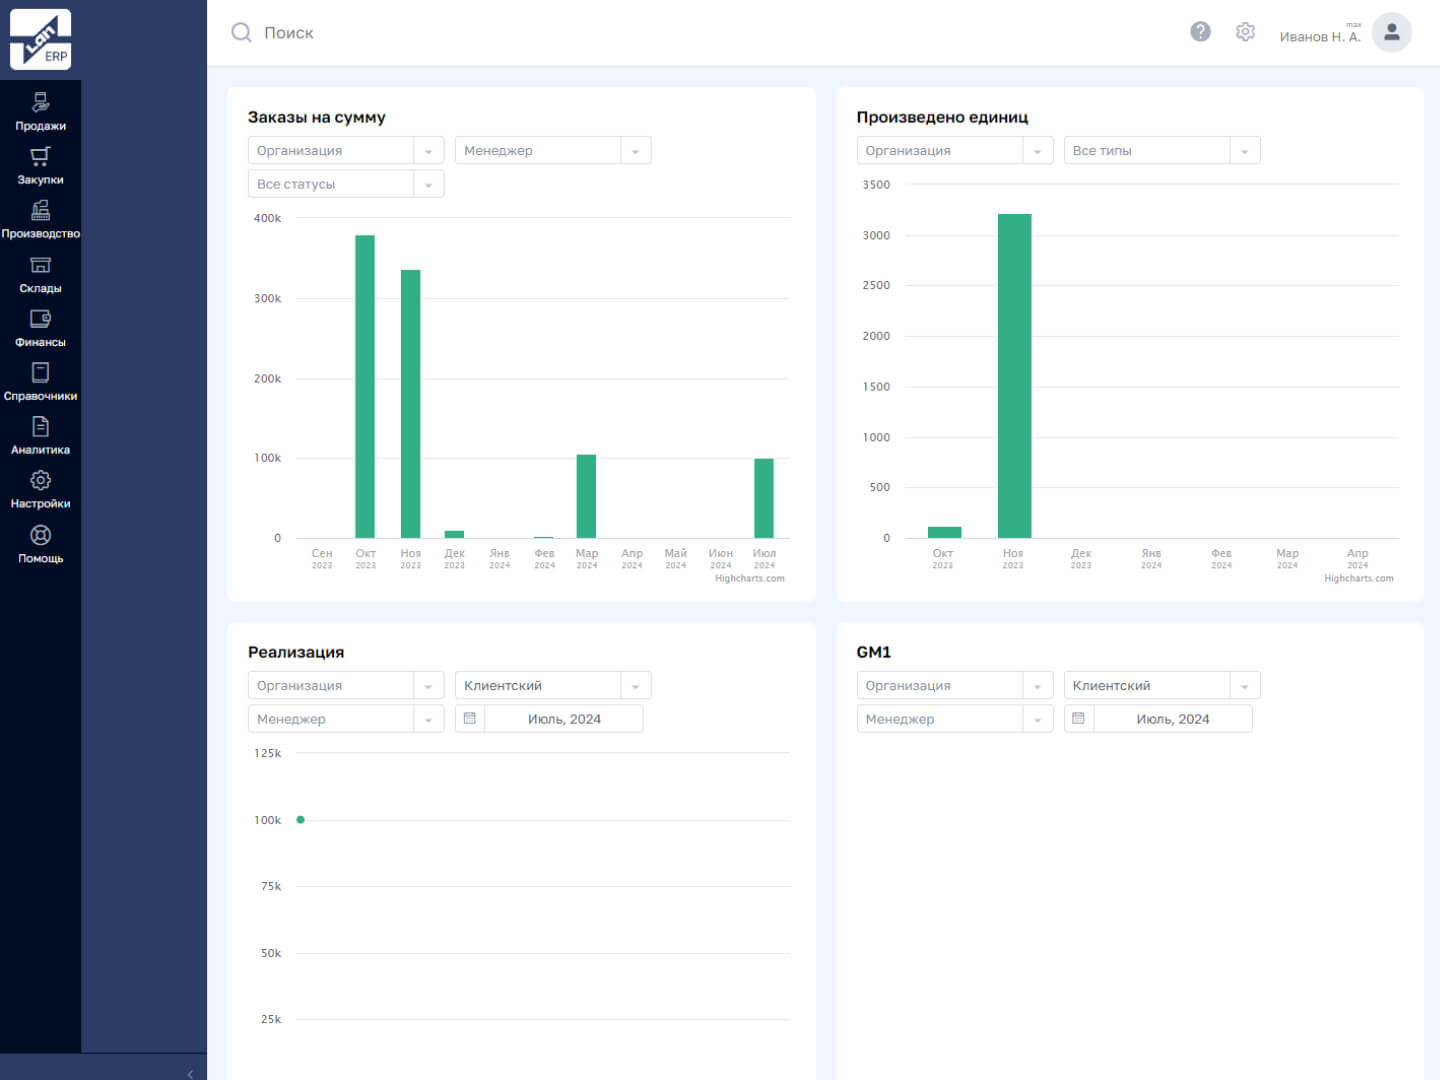
Task: Click the Мар 2024 bar in Заказы на сумму
Action: (586, 497)
